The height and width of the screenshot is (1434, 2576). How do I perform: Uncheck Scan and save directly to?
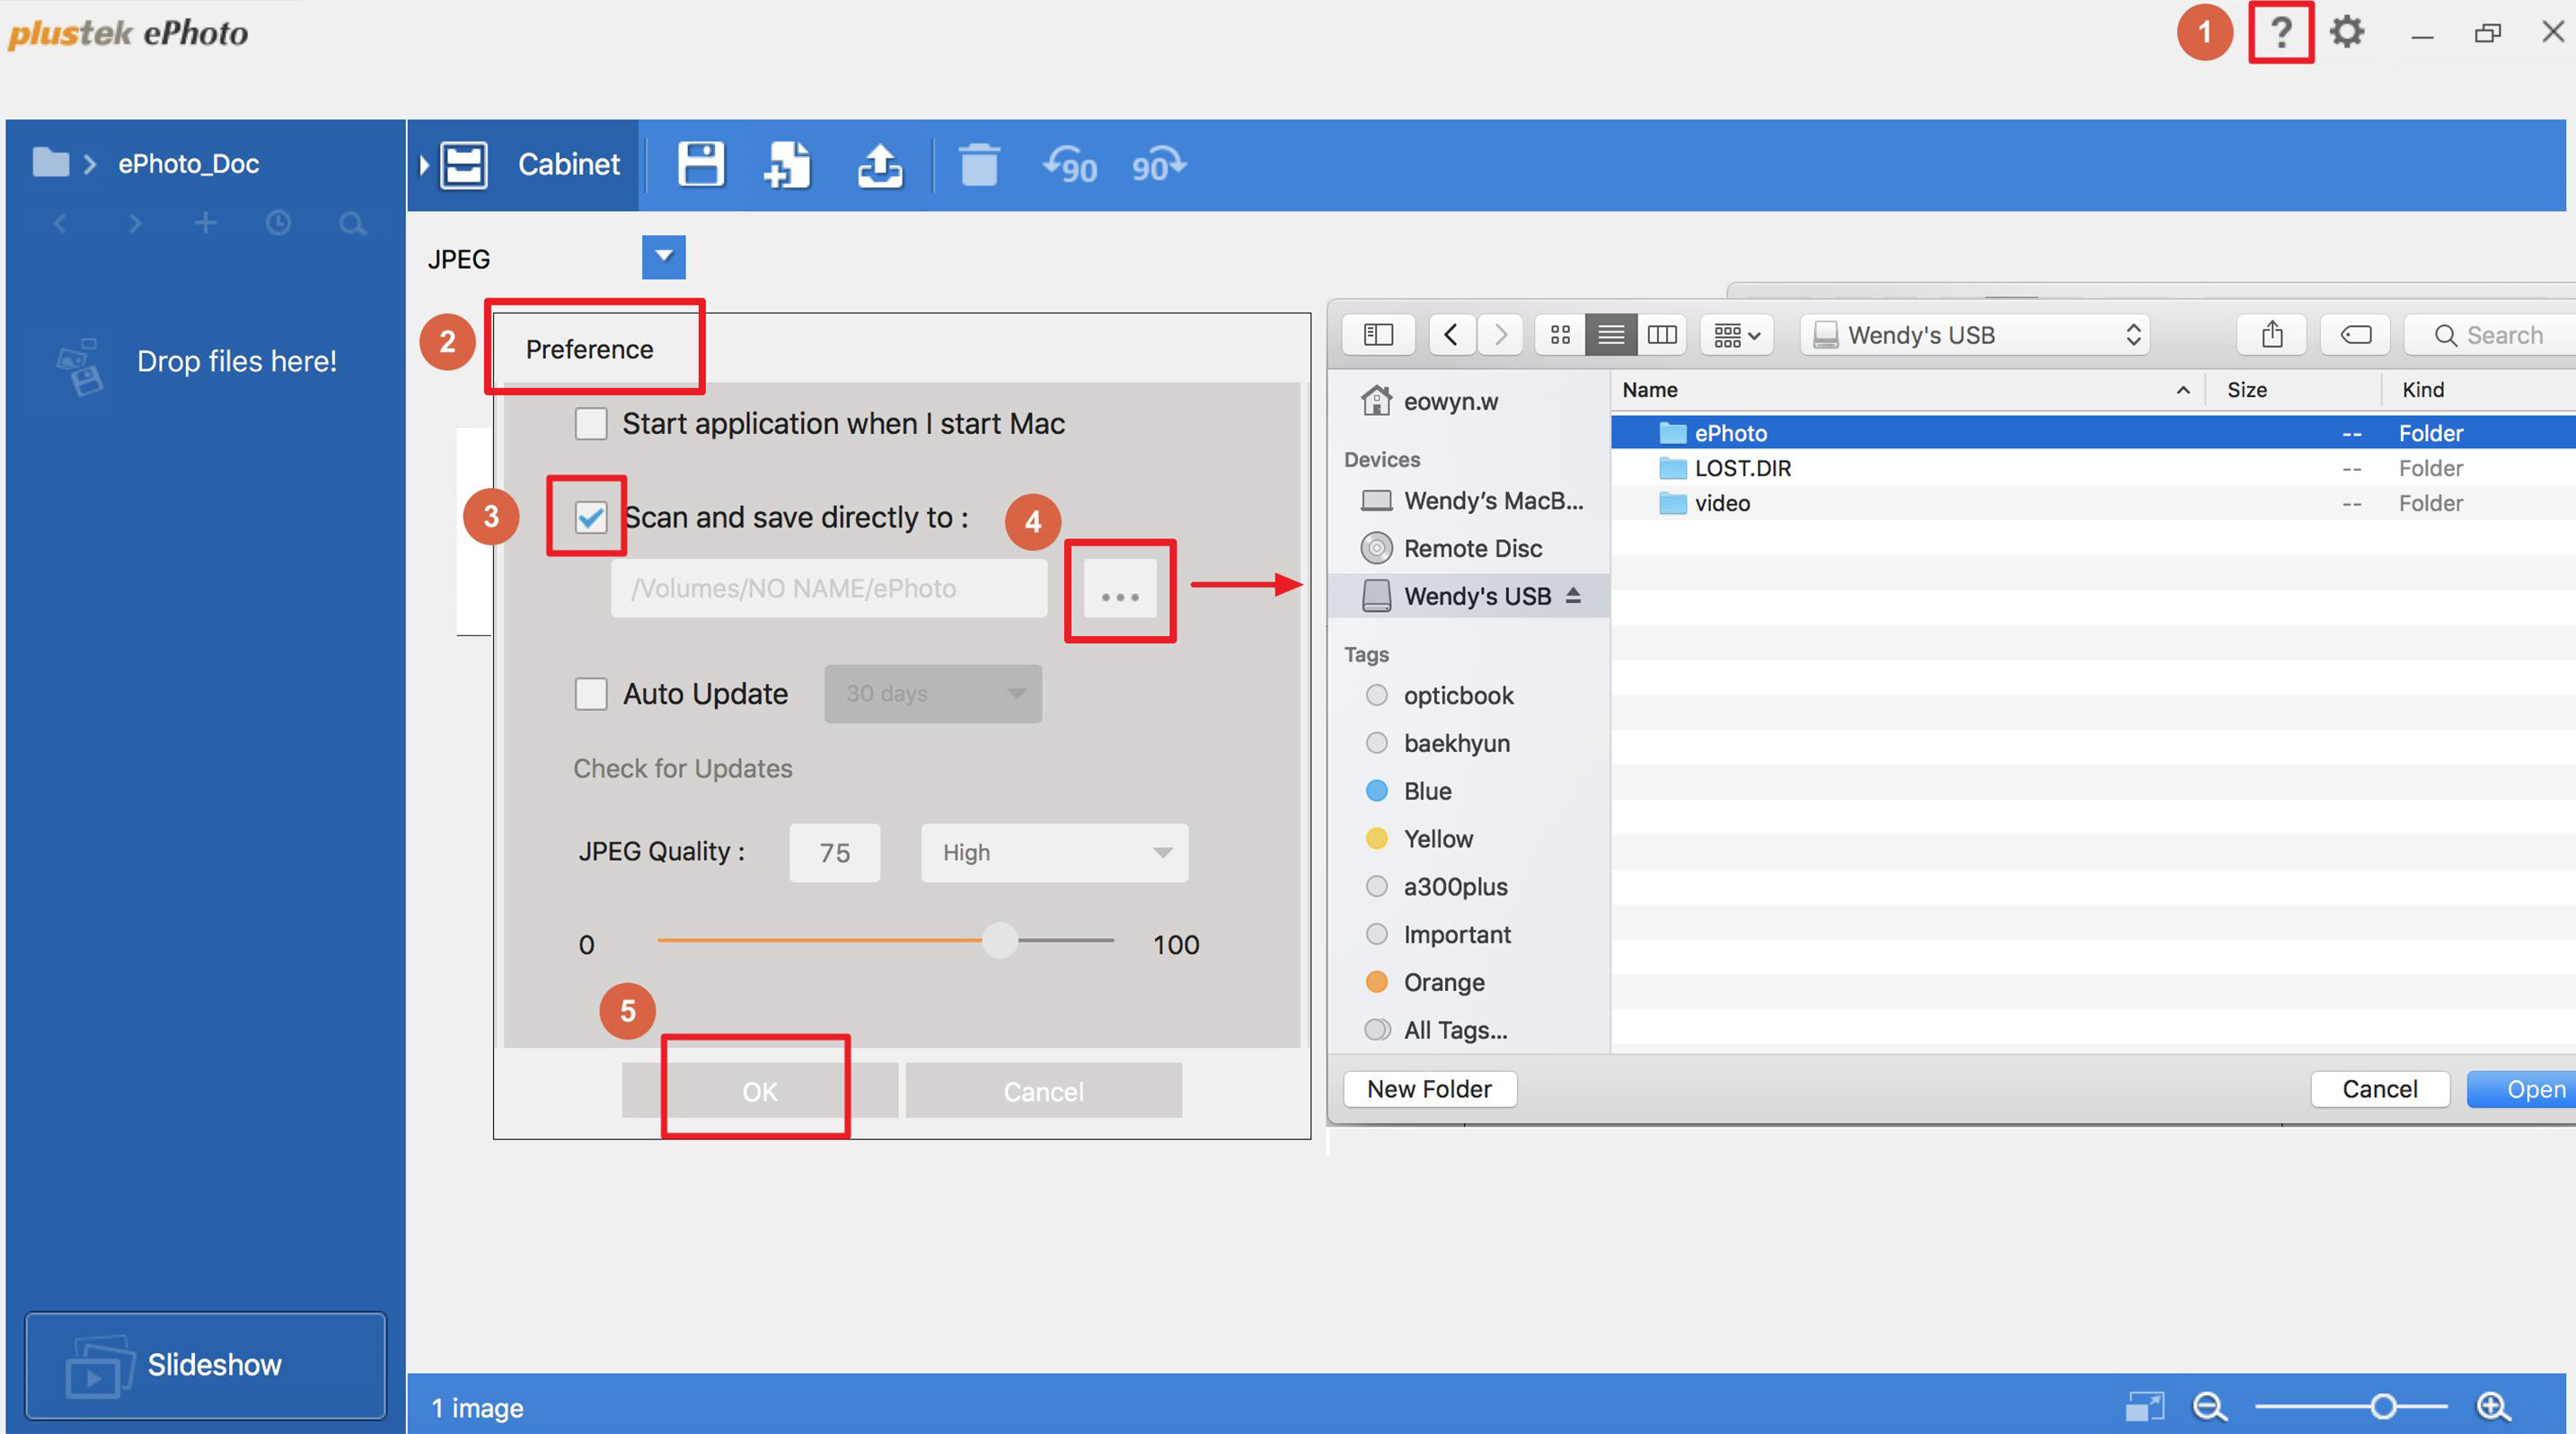coord(591,517)
